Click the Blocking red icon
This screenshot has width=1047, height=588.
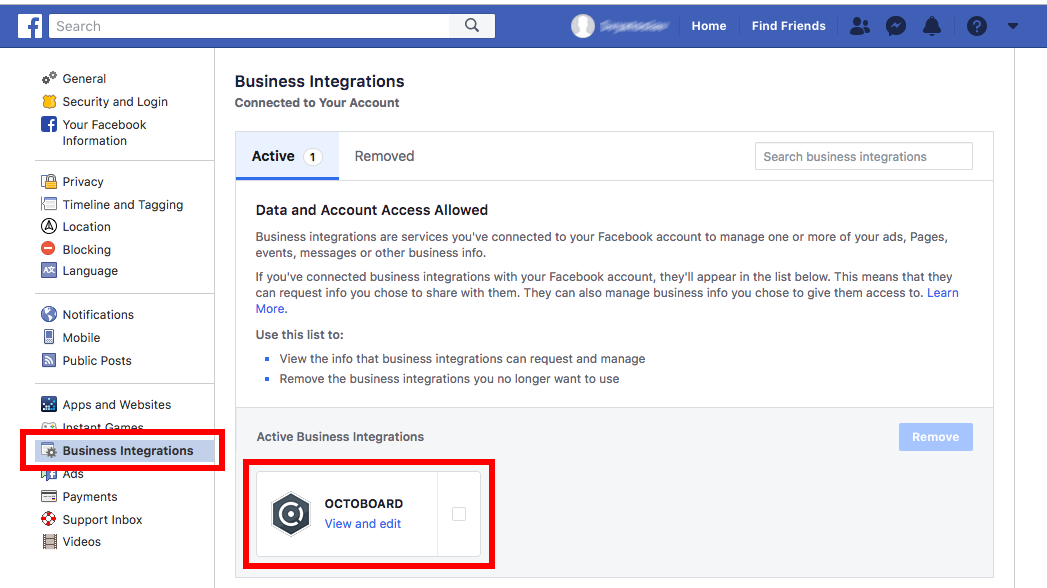click(x=48, y=249)
